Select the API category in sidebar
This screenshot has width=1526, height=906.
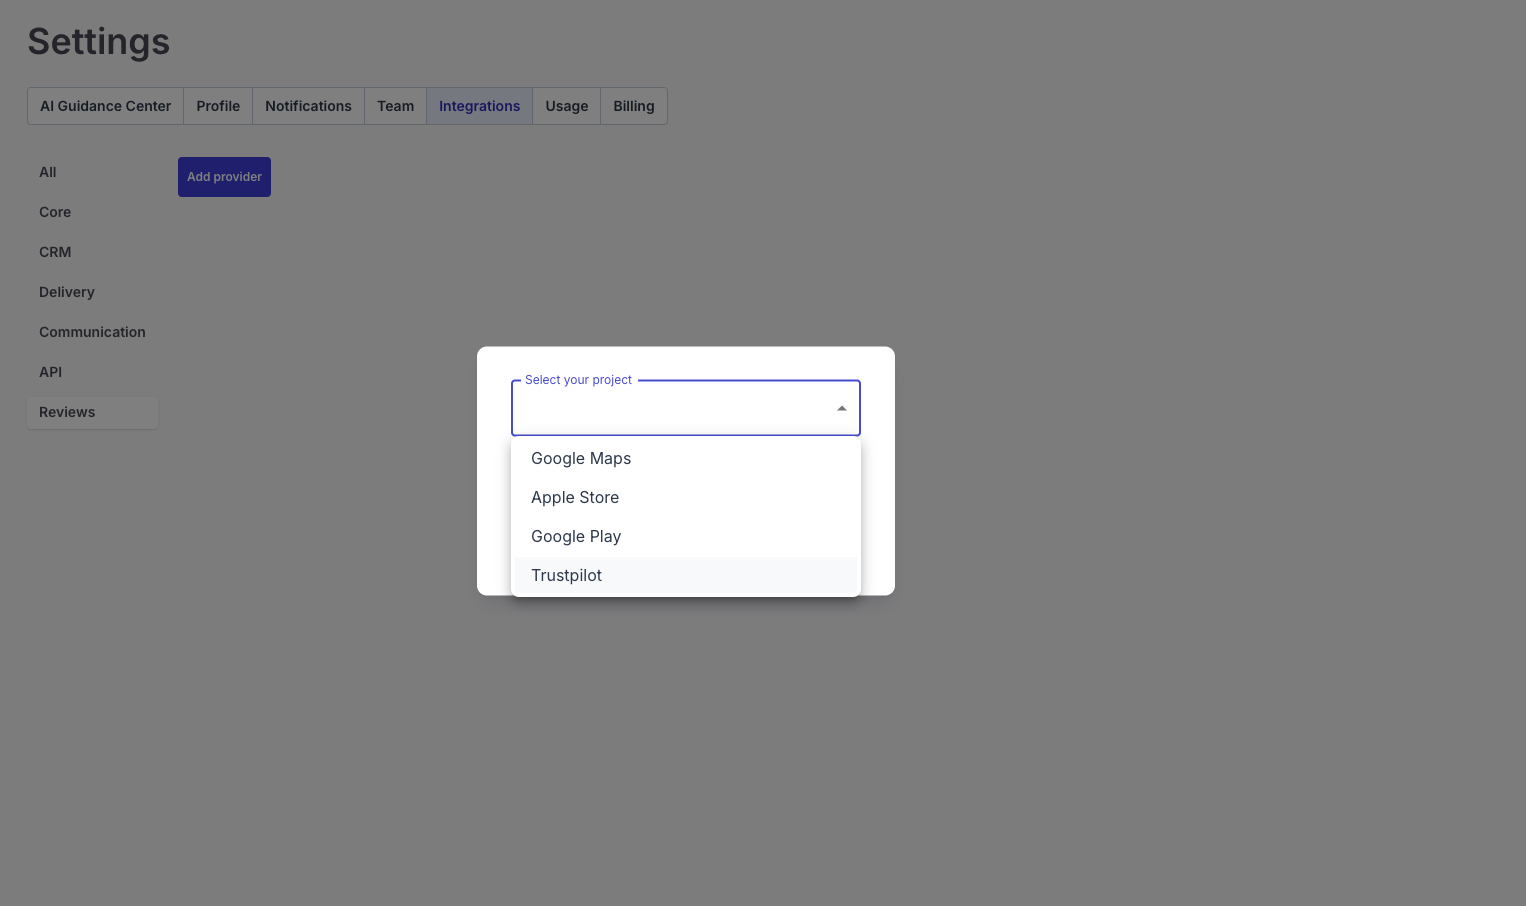click(x=92, y=372)
